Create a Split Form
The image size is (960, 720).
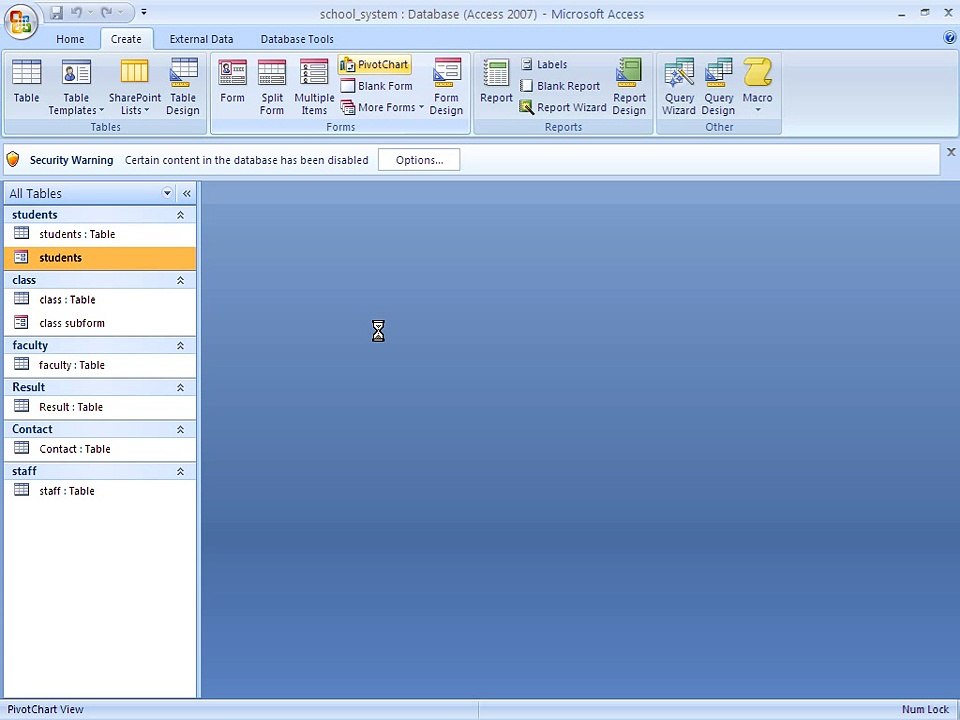271,87
